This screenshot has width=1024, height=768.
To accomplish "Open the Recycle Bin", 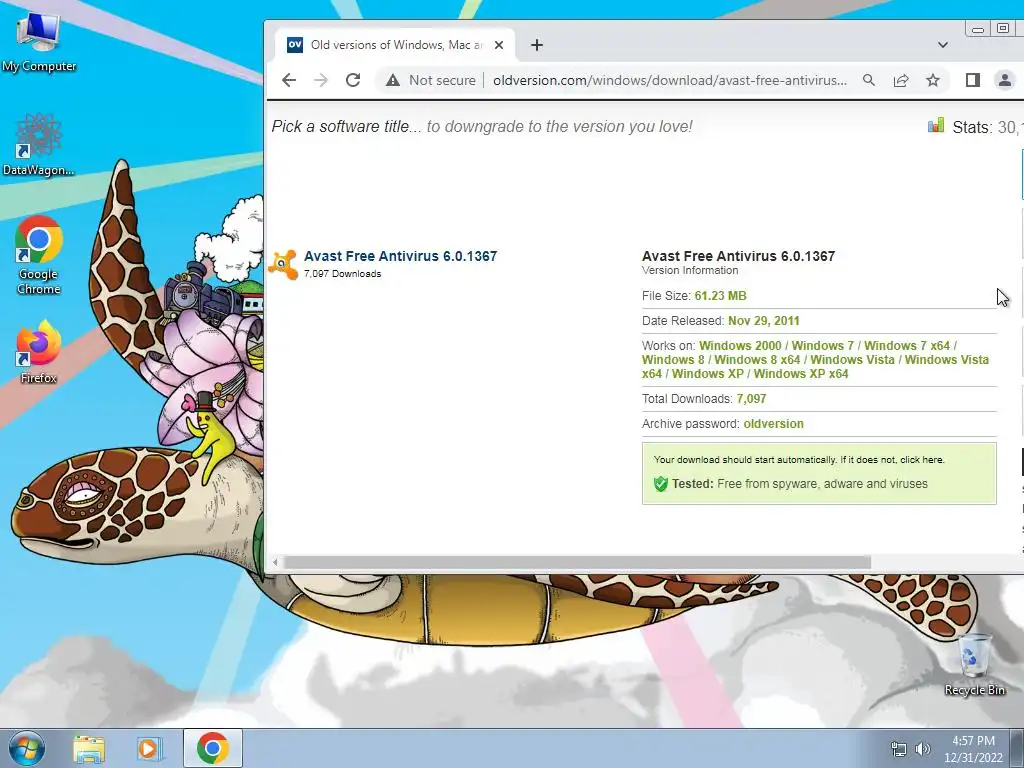I will 974,664.
